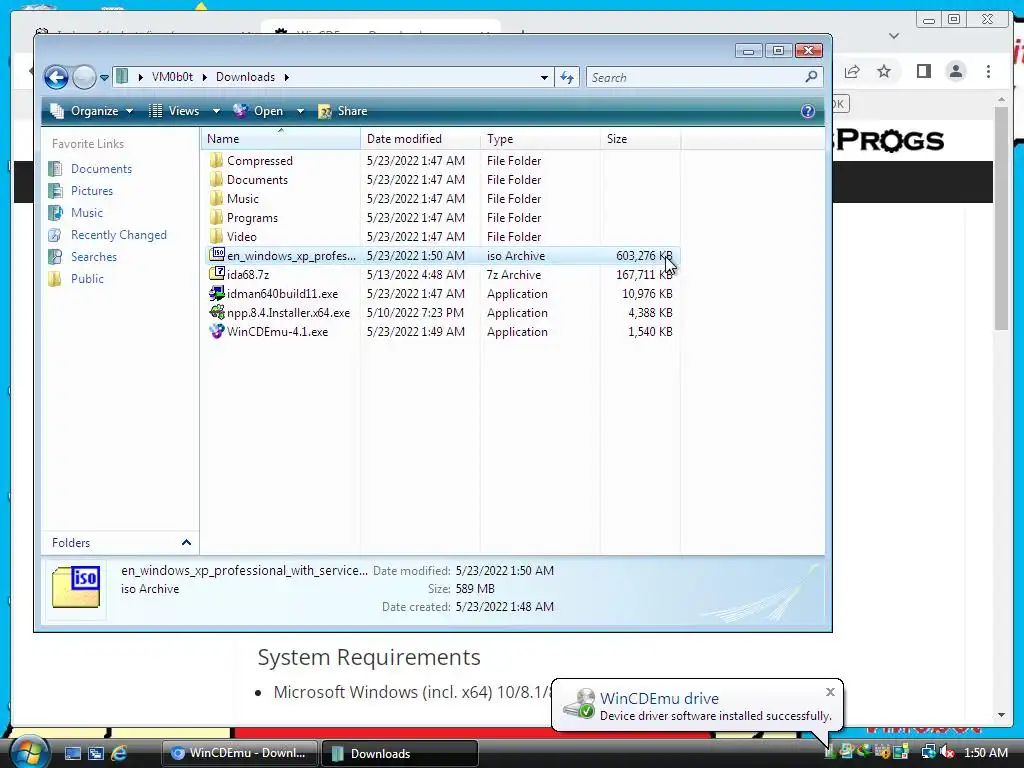
Task: Select the Compressed folder icon
Action: pyautogui.click(x=217, y=161)
